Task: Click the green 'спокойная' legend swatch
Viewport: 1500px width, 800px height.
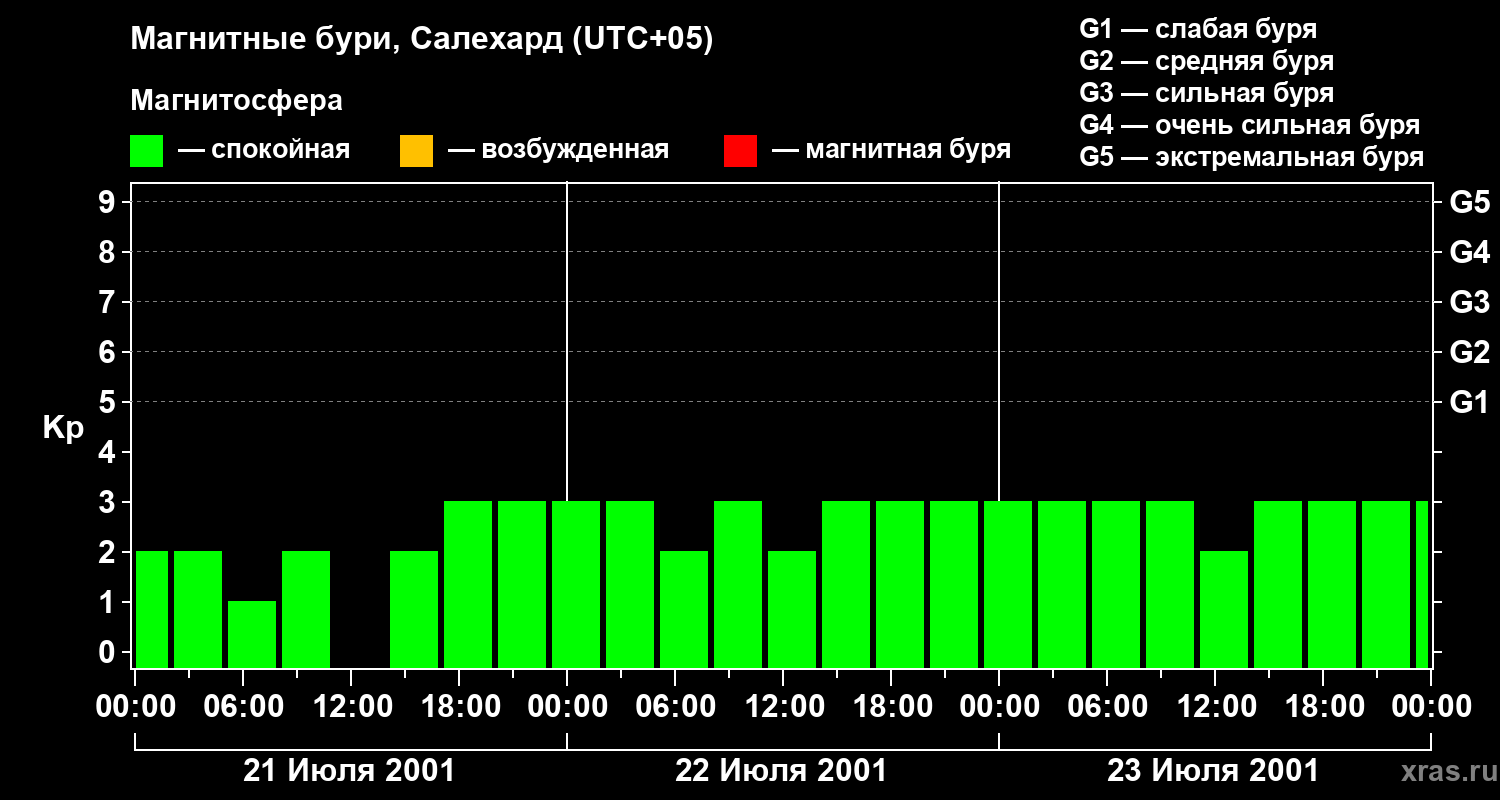Action: pos(147,151)
